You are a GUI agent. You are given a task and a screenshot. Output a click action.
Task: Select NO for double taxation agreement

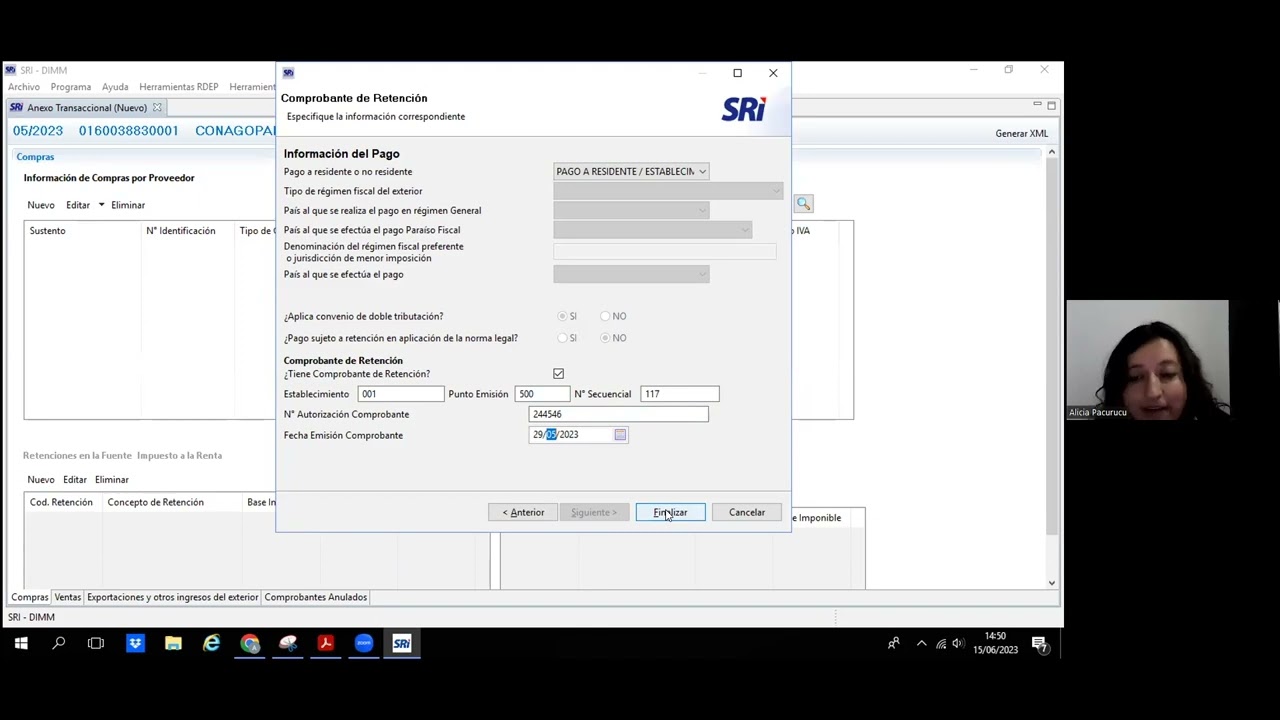click(x=606, y=316)
